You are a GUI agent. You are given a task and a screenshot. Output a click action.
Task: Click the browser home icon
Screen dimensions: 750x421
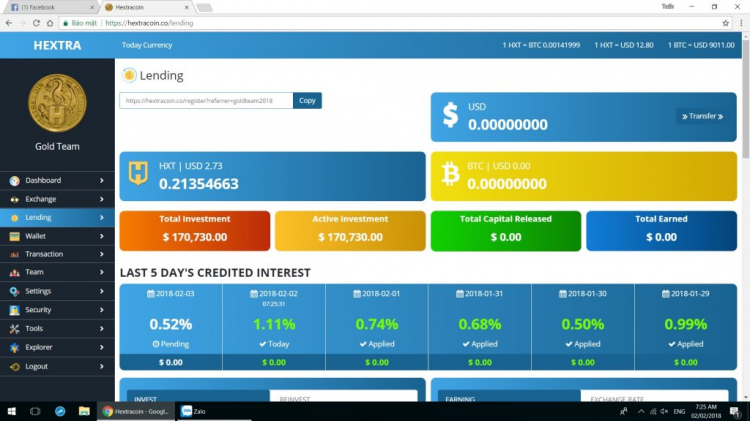coord(50,22)
